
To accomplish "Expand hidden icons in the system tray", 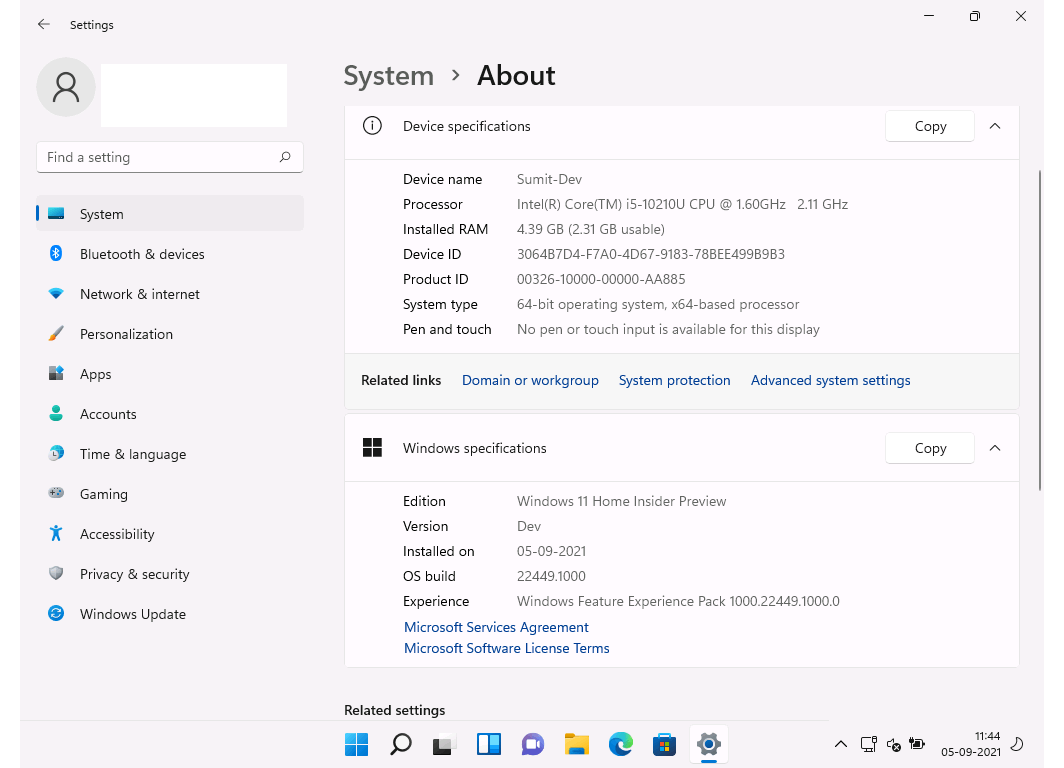I will (841, 744).
